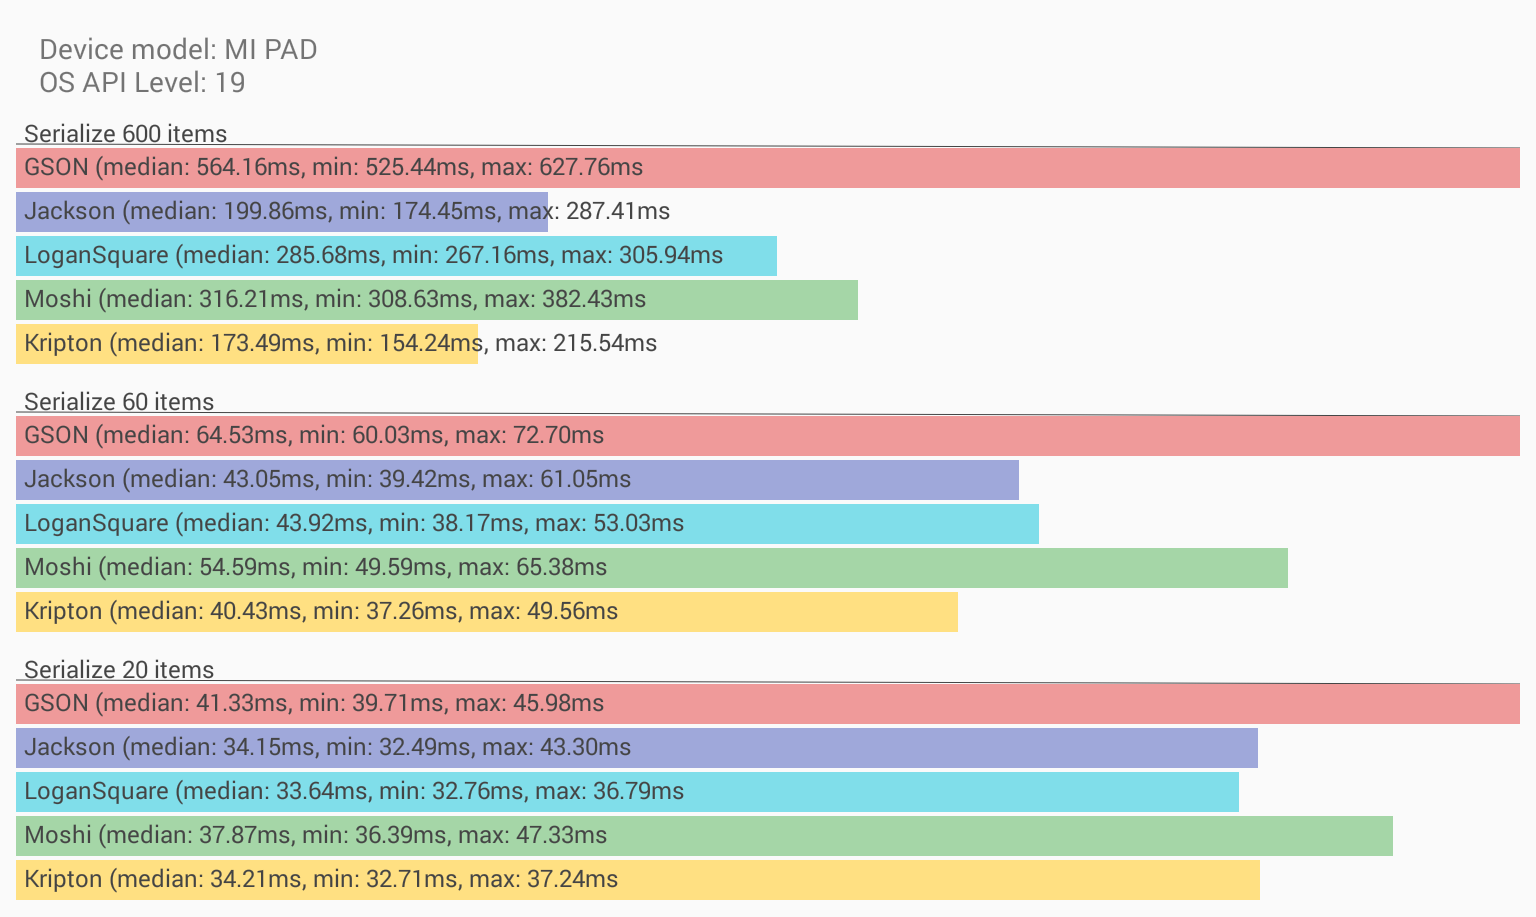
Task: Select the Moshi bar with median 37.87ms
Action: tap(704, 835)
